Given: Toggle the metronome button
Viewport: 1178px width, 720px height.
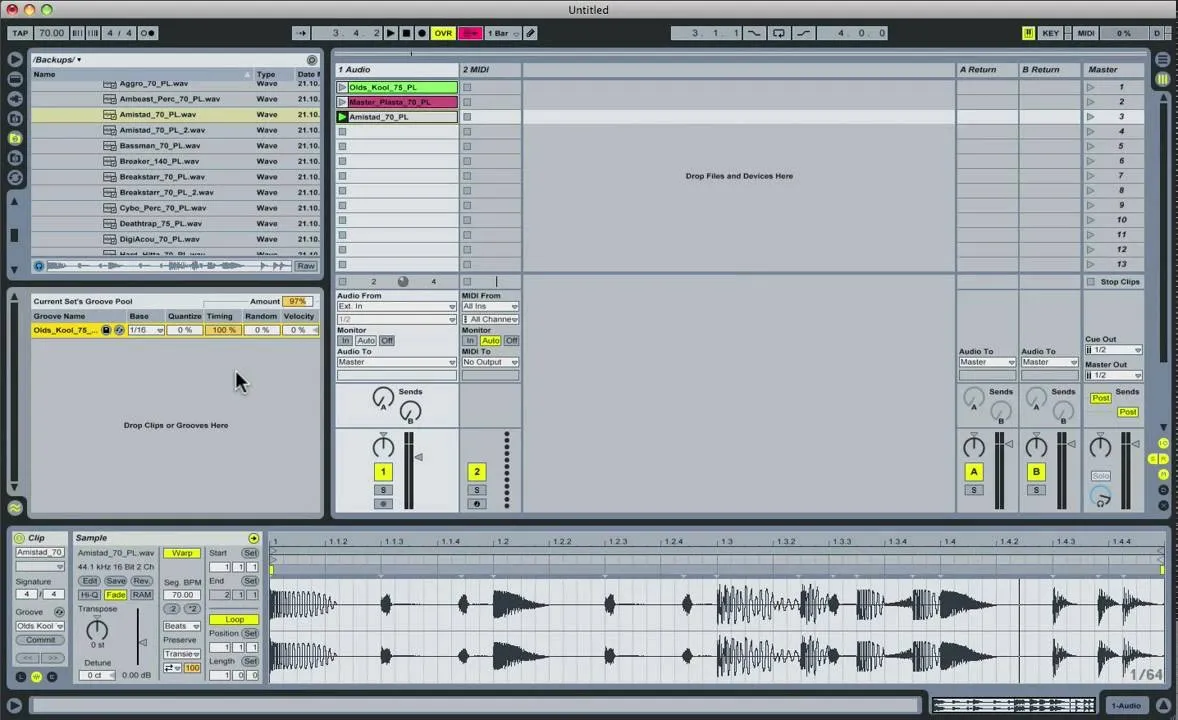Looking at the screenshot, I should tap(148, 33).
